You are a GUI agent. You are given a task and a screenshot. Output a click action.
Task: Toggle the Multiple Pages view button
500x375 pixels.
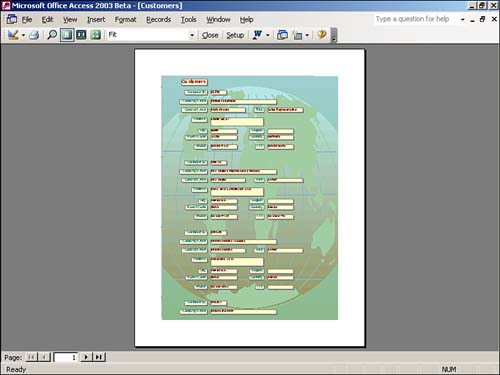(96, 35)
